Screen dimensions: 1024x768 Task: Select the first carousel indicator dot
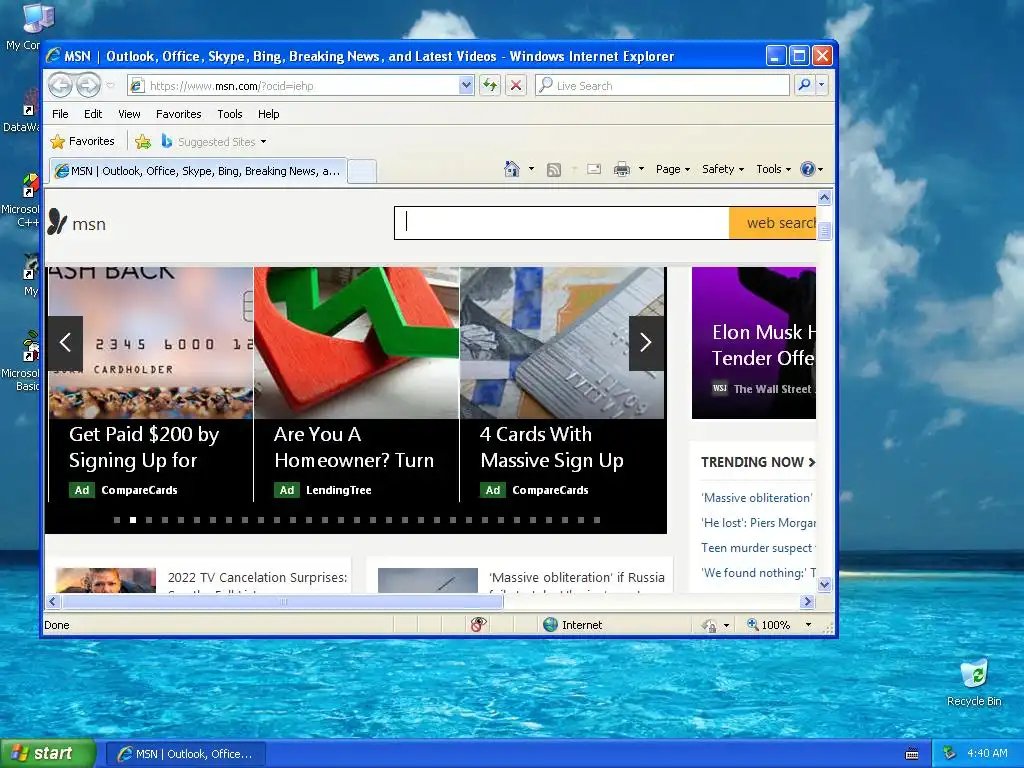117,520
